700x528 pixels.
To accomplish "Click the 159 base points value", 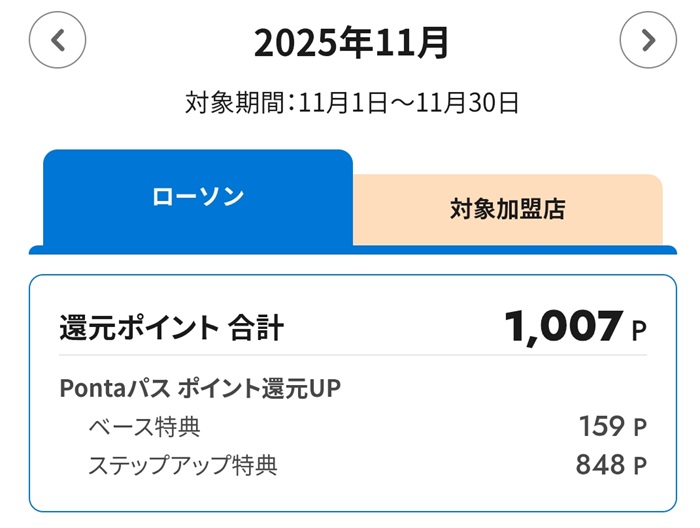I will click(x=600, y=427).
